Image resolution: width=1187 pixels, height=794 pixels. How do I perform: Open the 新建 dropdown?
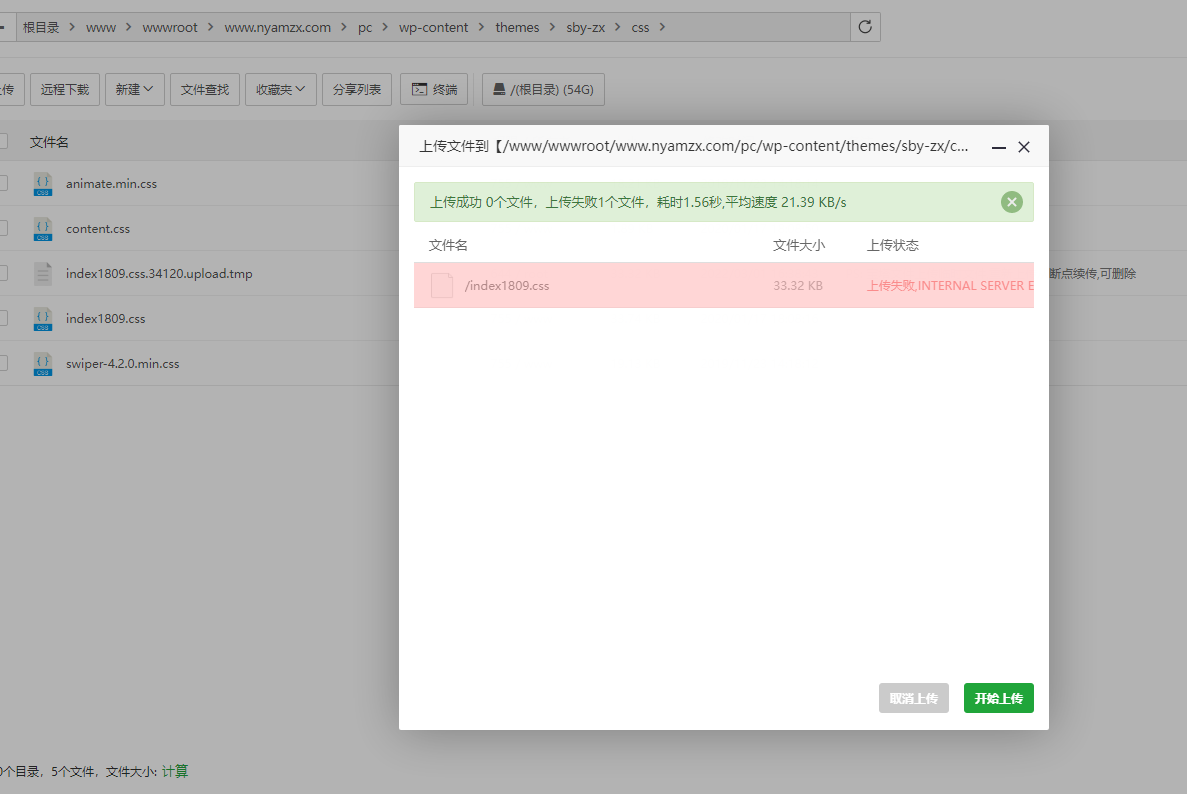pos(135,89)
